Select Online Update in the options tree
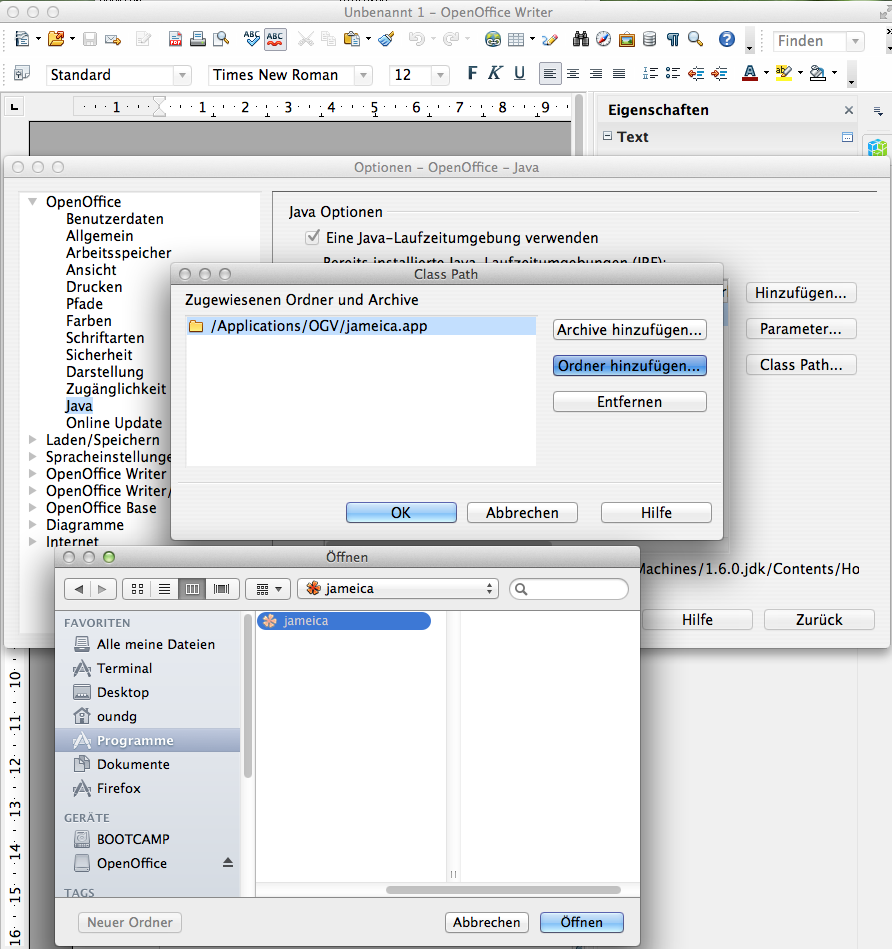Image resolution: width=892 pixels, height=949 pixels. (114, 422)
